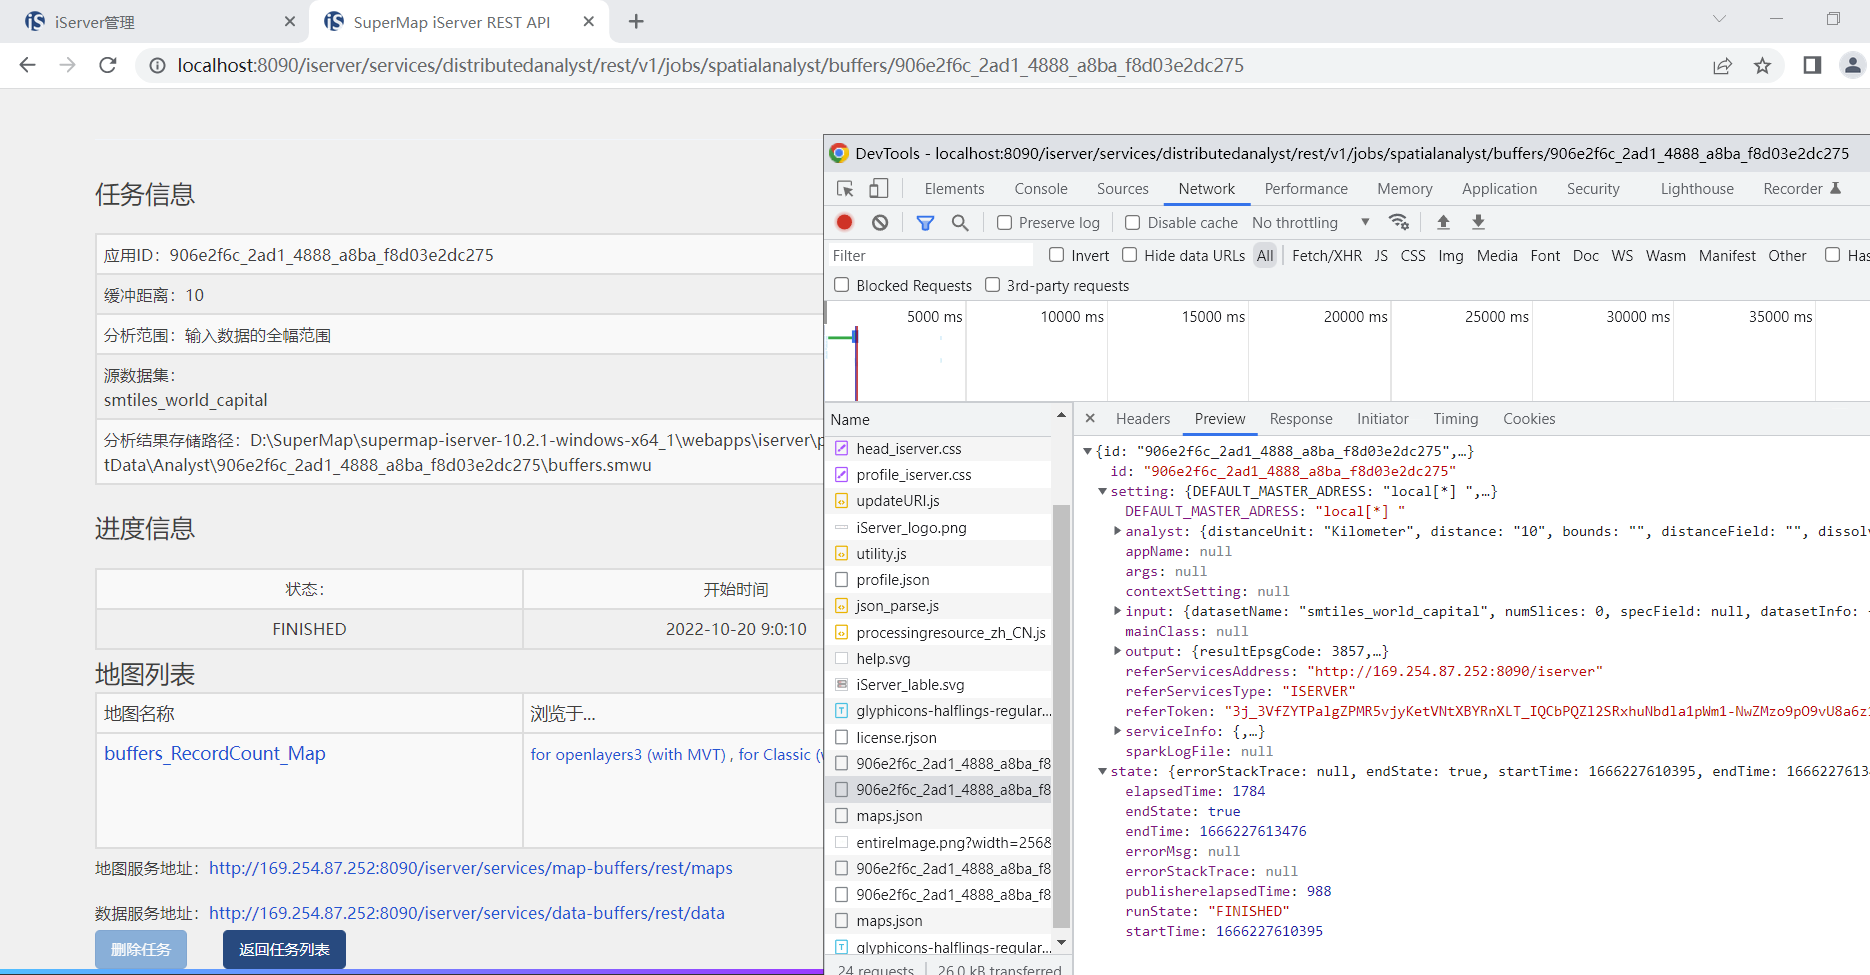Reload the page with refresh icon
Screen dimensions: 1870x975
coord(108,65)
